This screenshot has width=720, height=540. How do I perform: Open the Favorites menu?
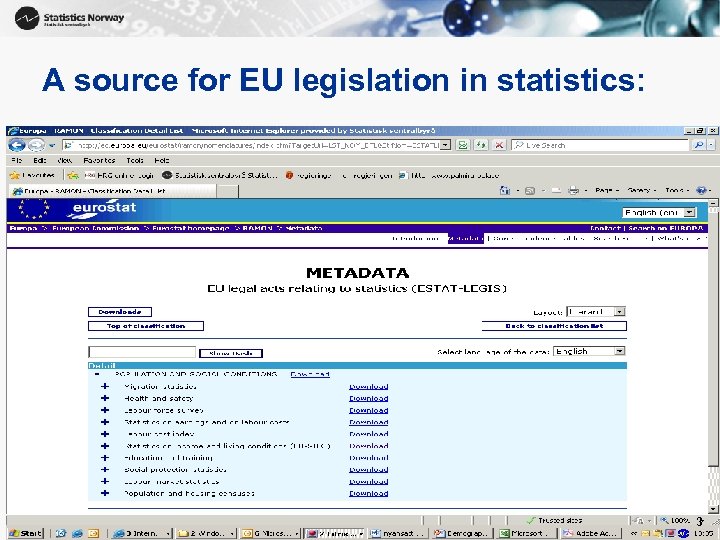coord(99,160)
